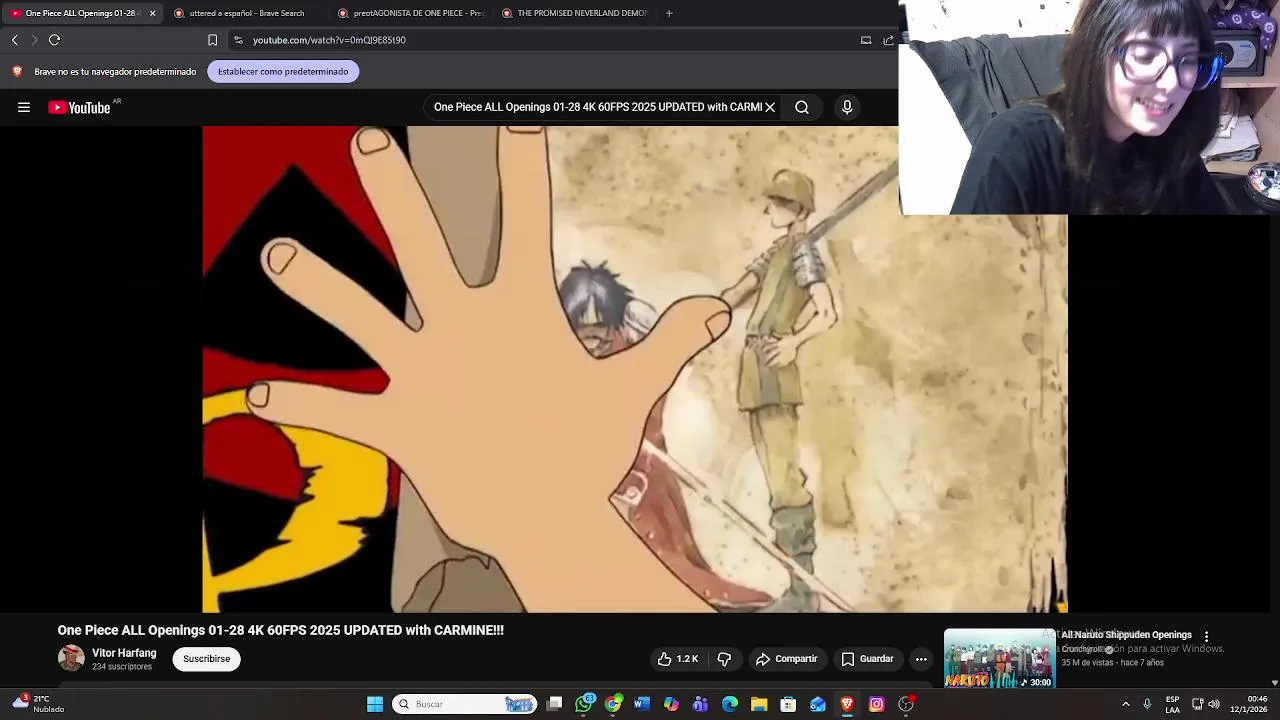
Task: Click '234 suscriptores' under channel name
Action: (x=122, y=667)
